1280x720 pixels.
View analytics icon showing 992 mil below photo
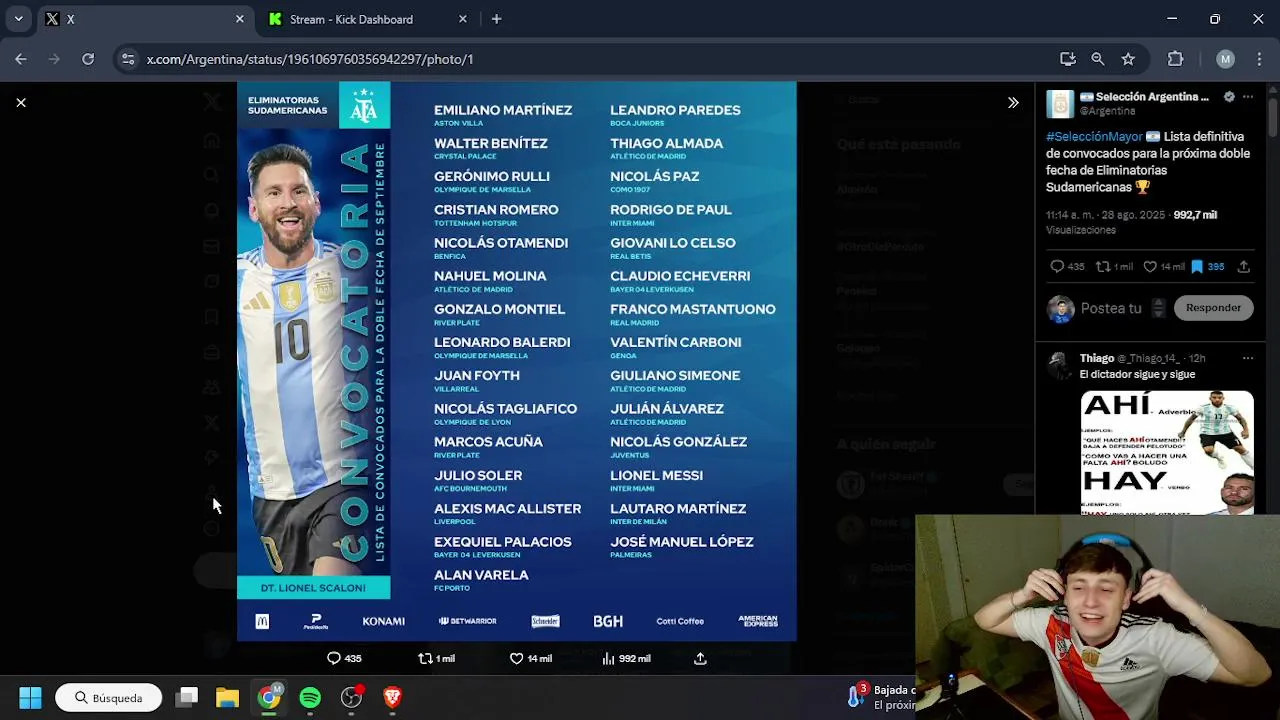pyautogui.click(x=608, y=658)
